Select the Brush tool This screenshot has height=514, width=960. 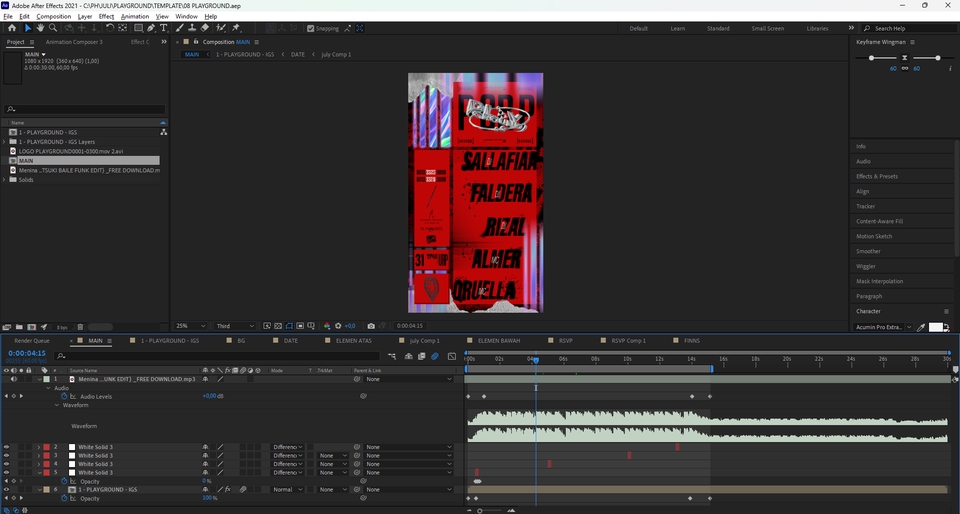point(180,28)
